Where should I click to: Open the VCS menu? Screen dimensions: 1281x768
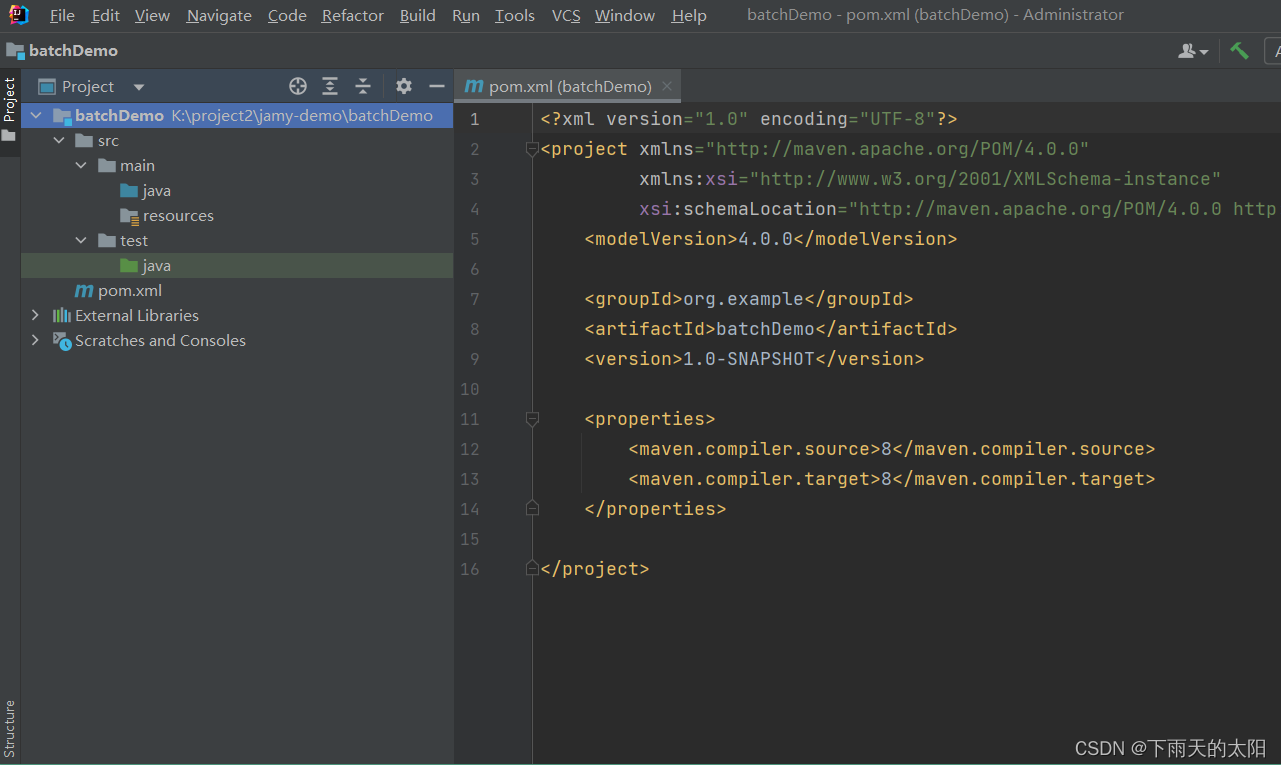click(566, 16)
